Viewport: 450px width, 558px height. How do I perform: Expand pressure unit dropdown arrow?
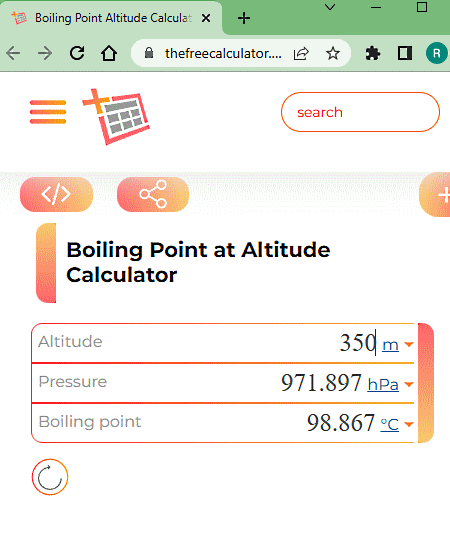coord(409,384)
